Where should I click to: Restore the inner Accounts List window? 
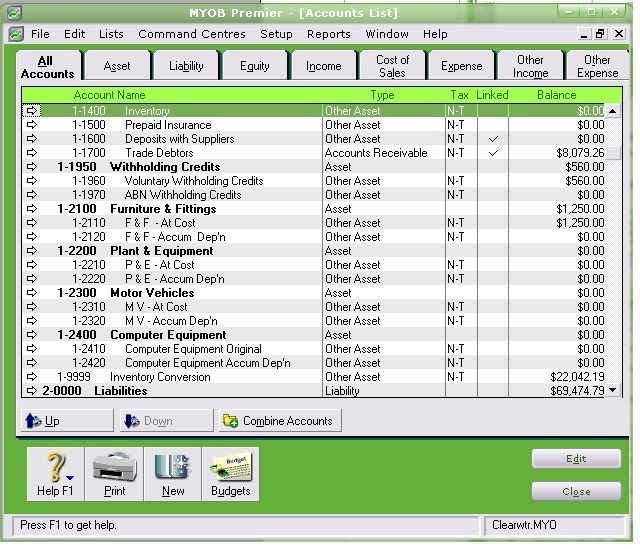point(600,34)
